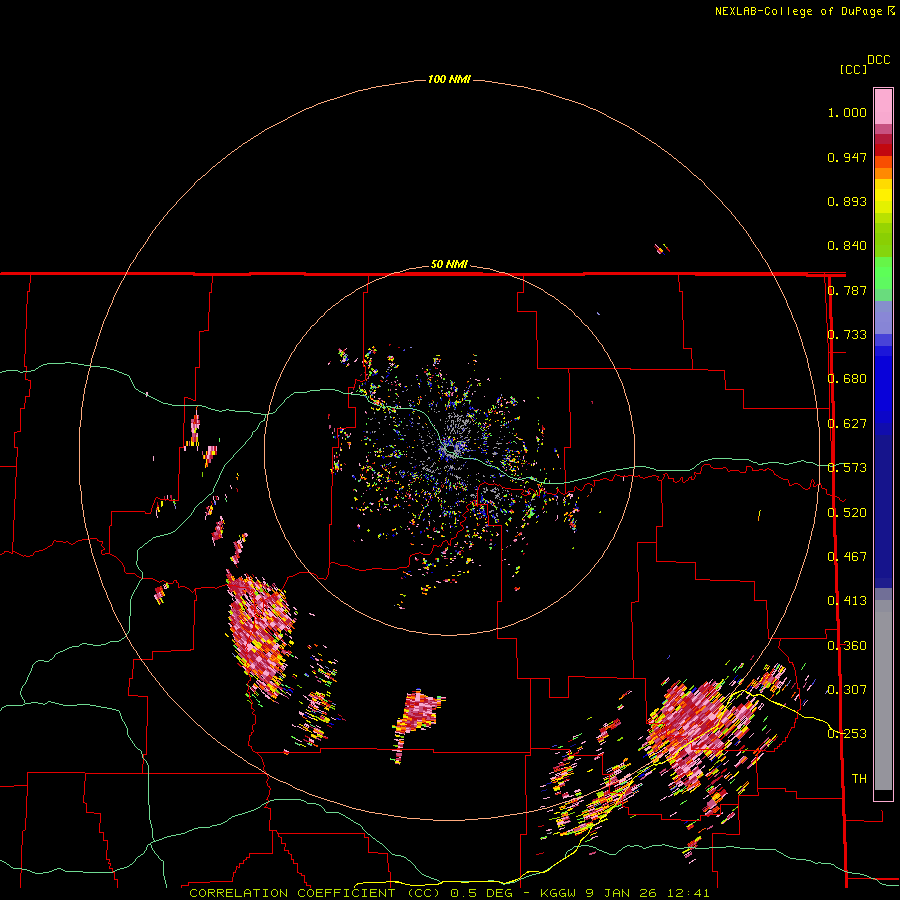Click the 0.253 color scale value
The image size is (900, 900).
coord(847,734)
